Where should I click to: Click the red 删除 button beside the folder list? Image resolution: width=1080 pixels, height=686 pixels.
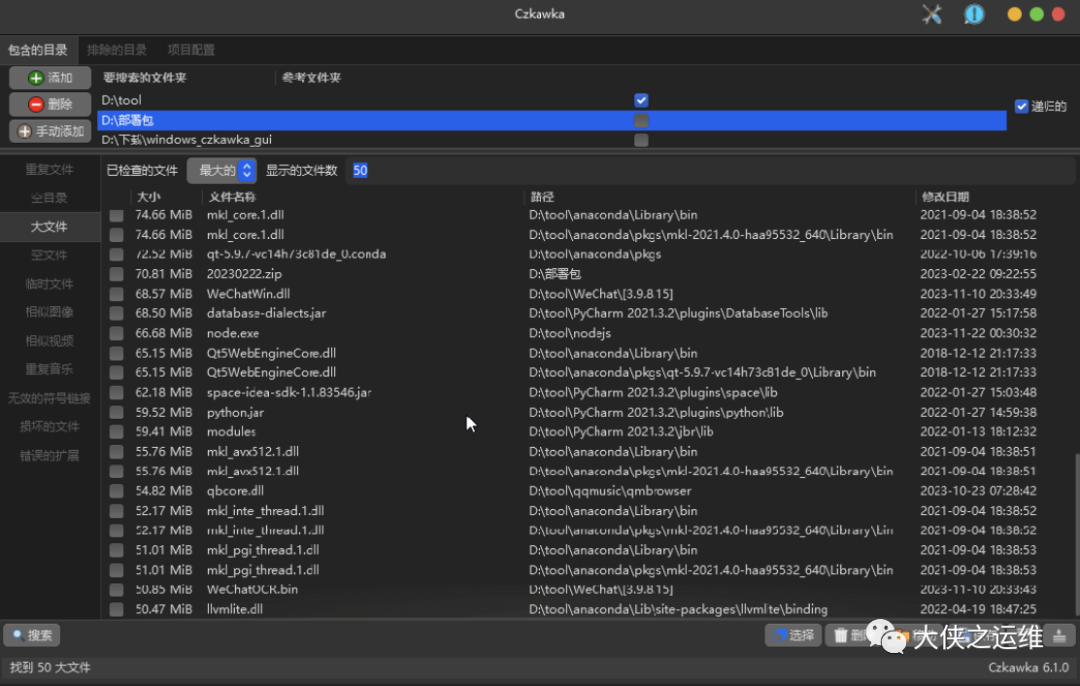pos(50,104)
